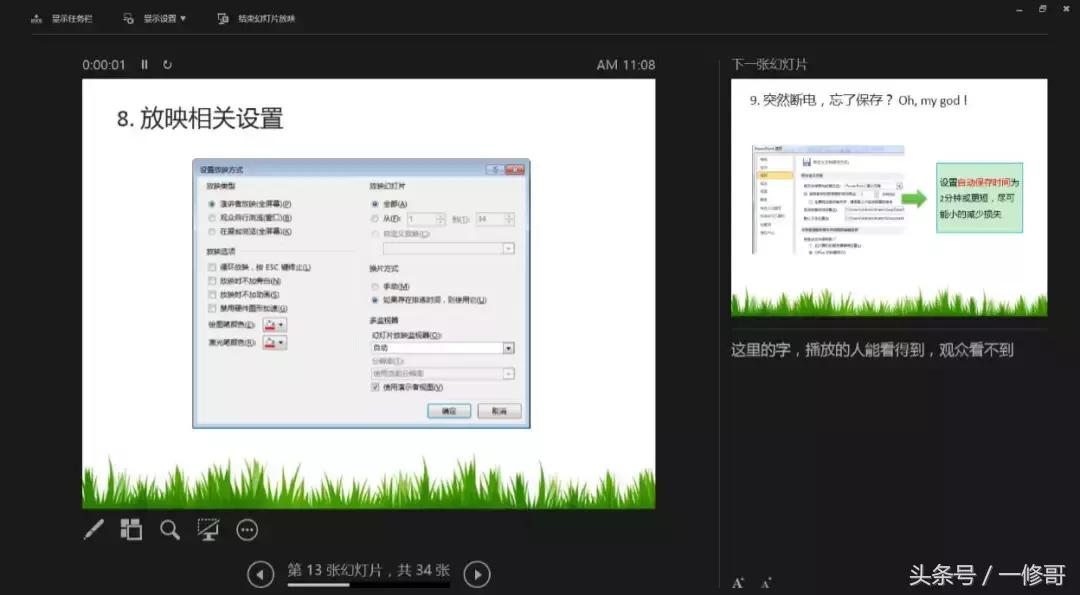Increase the notes font size

(x=738, y=581)
